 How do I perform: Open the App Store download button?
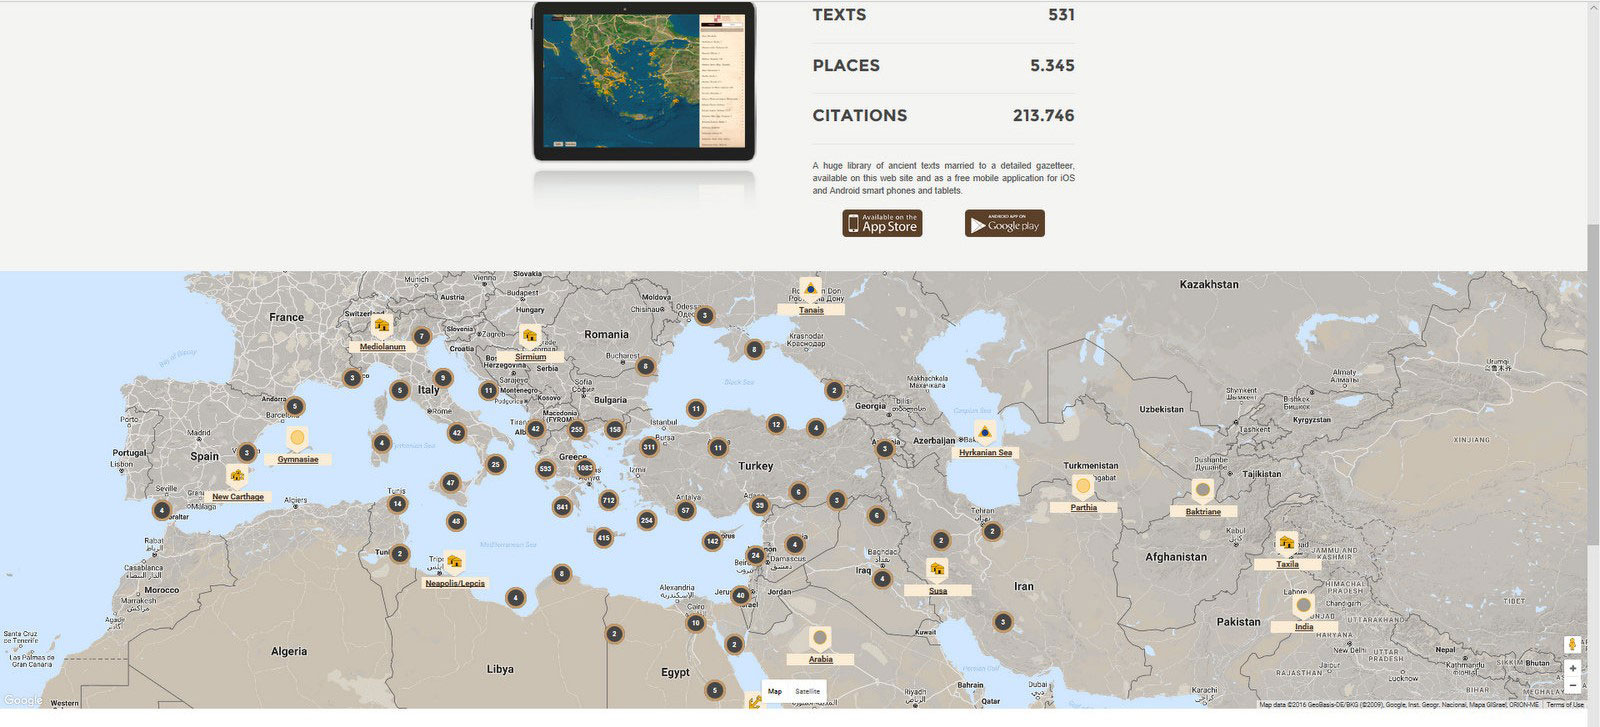(x=882, y=224)
